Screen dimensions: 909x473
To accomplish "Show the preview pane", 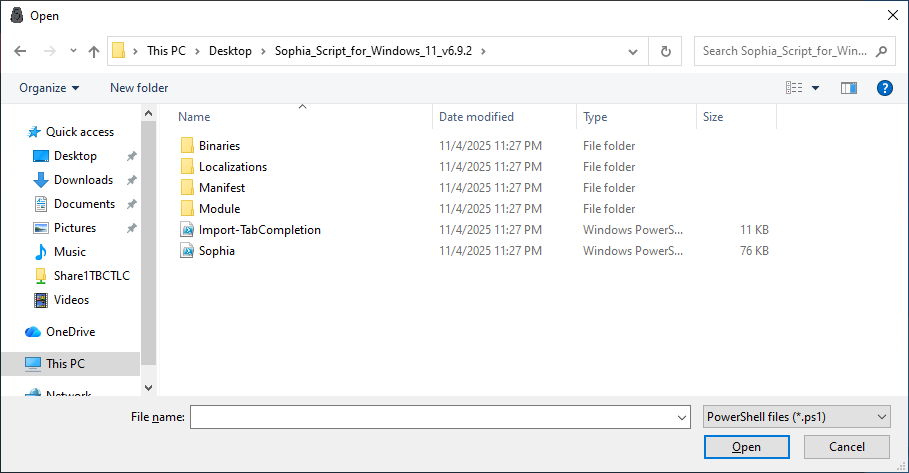I will coord(849,88).
